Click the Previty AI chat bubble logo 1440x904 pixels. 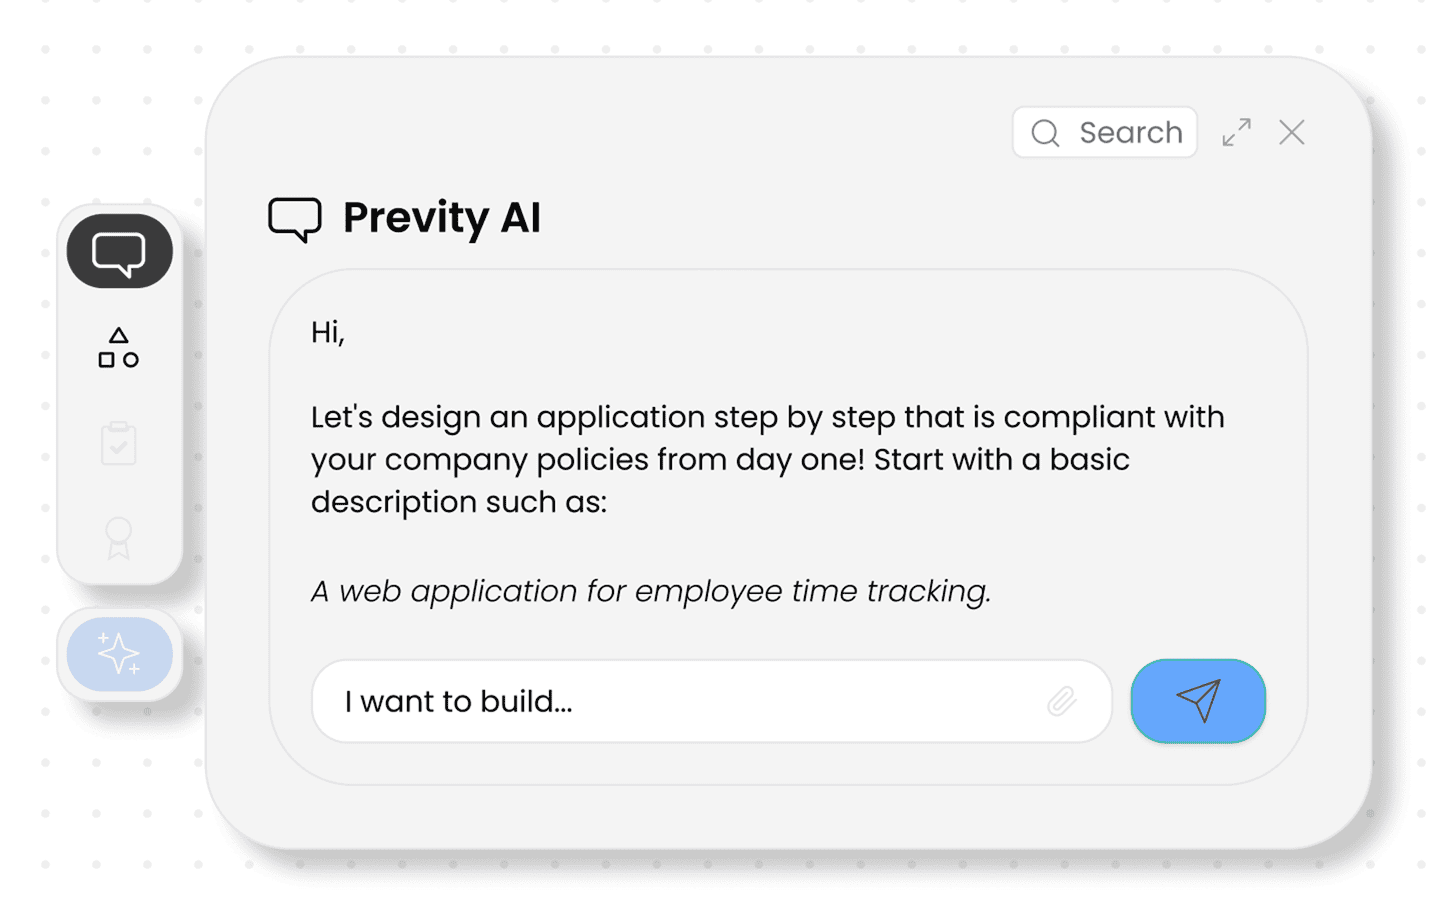(295, 218)
